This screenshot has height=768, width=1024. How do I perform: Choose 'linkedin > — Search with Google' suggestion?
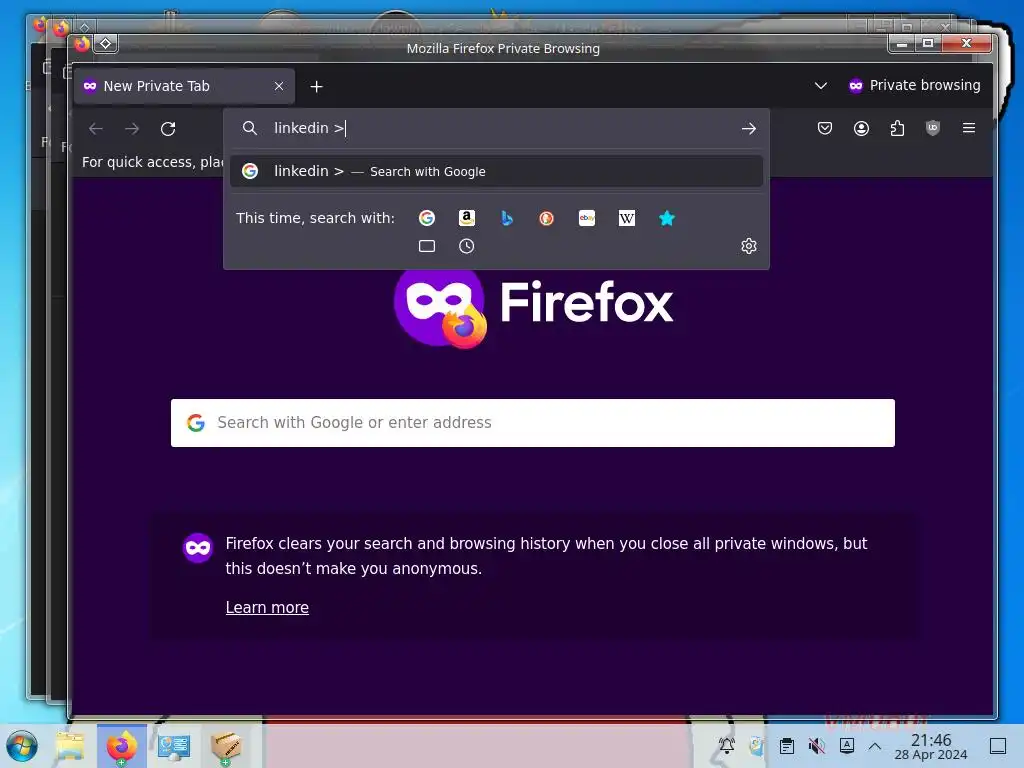(x=496, y=171)
